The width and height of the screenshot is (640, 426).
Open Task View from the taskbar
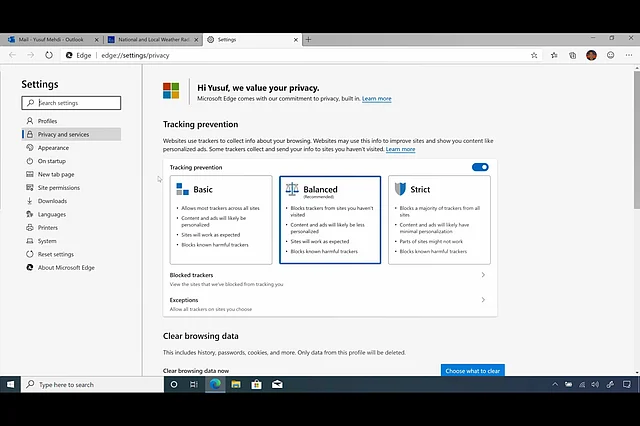pyautogui.click(x=194, y=384)
